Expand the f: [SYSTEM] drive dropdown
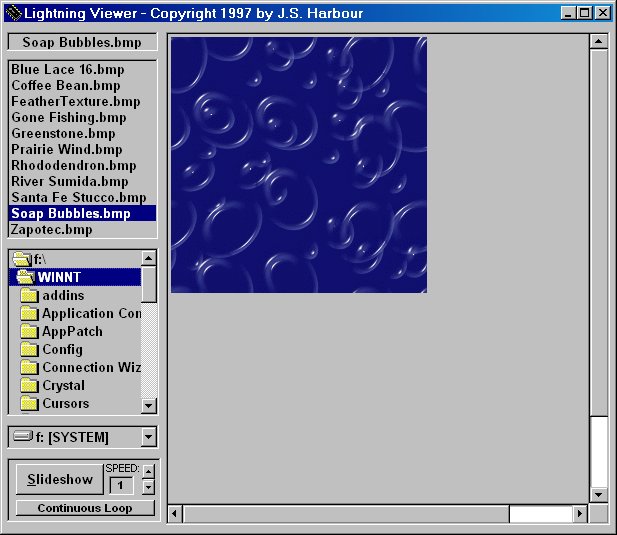This screenshot has width=617, height=535. (x=149, y=437)
